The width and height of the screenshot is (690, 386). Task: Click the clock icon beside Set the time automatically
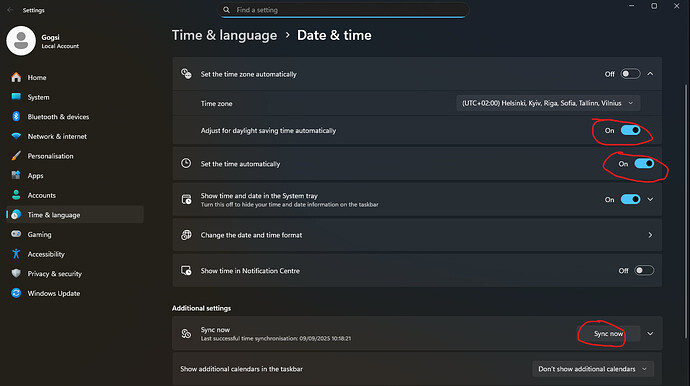pos(186,163)
